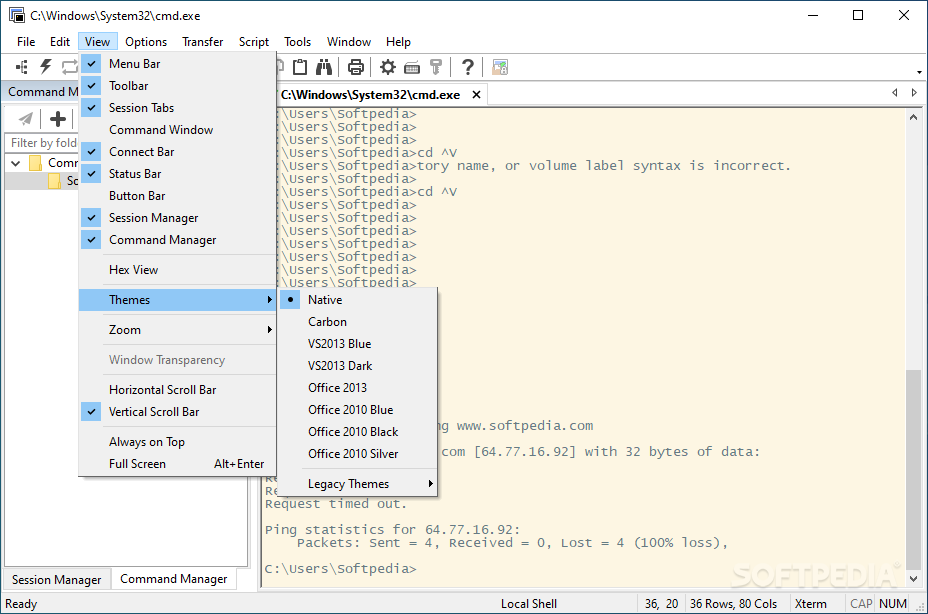Click the Help question mark icon
Image resolution: width=928 pixels, height=614 pixels.
tap(468, 67)
